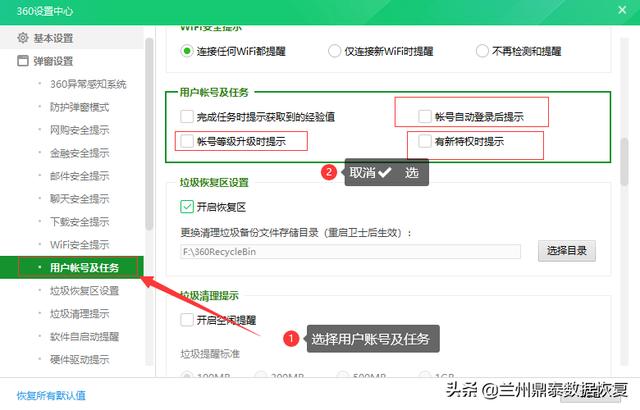This screenshot has height=410, width=640.
Task: Open 基本设置 via its gear icon
Action: 24,38
